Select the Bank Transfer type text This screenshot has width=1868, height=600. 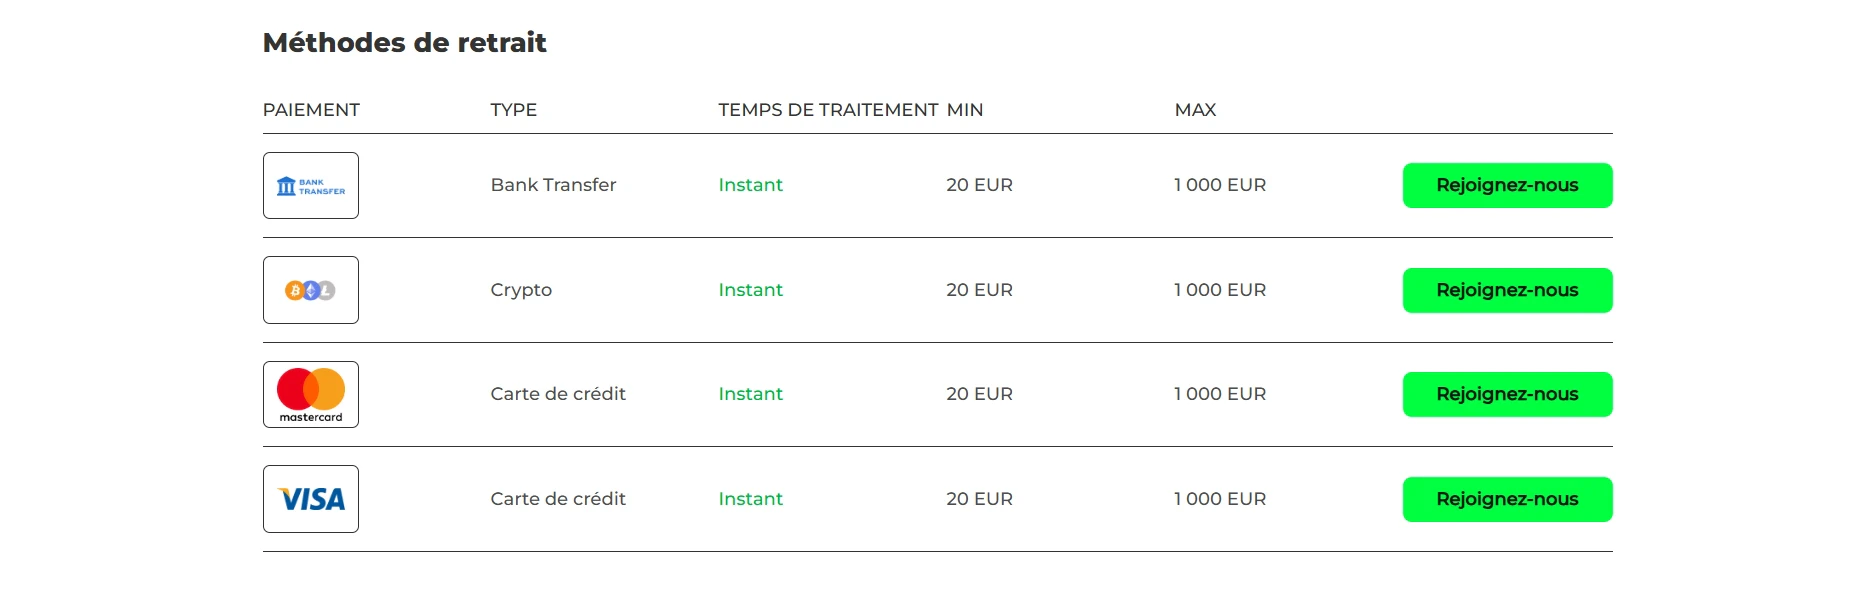click(553, 185)
